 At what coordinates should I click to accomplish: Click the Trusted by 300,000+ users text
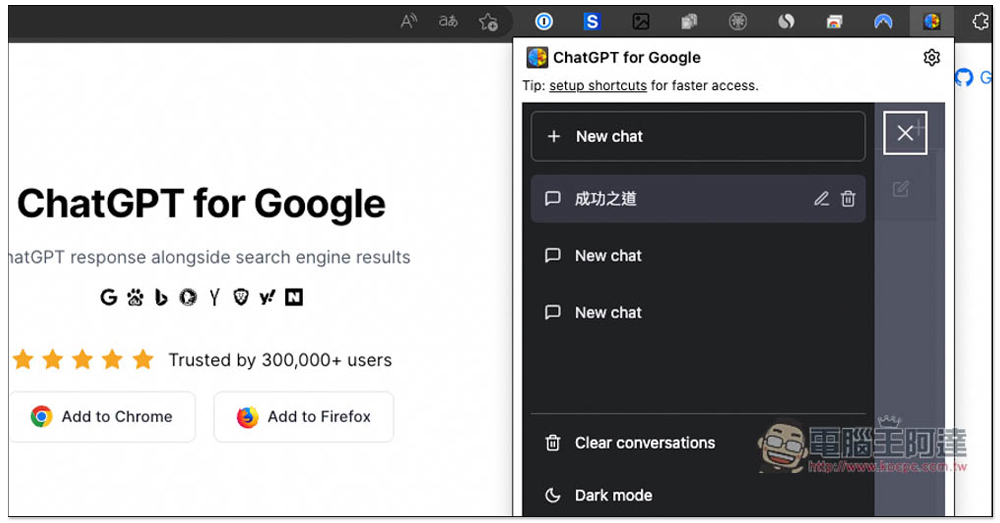[280, 360]
